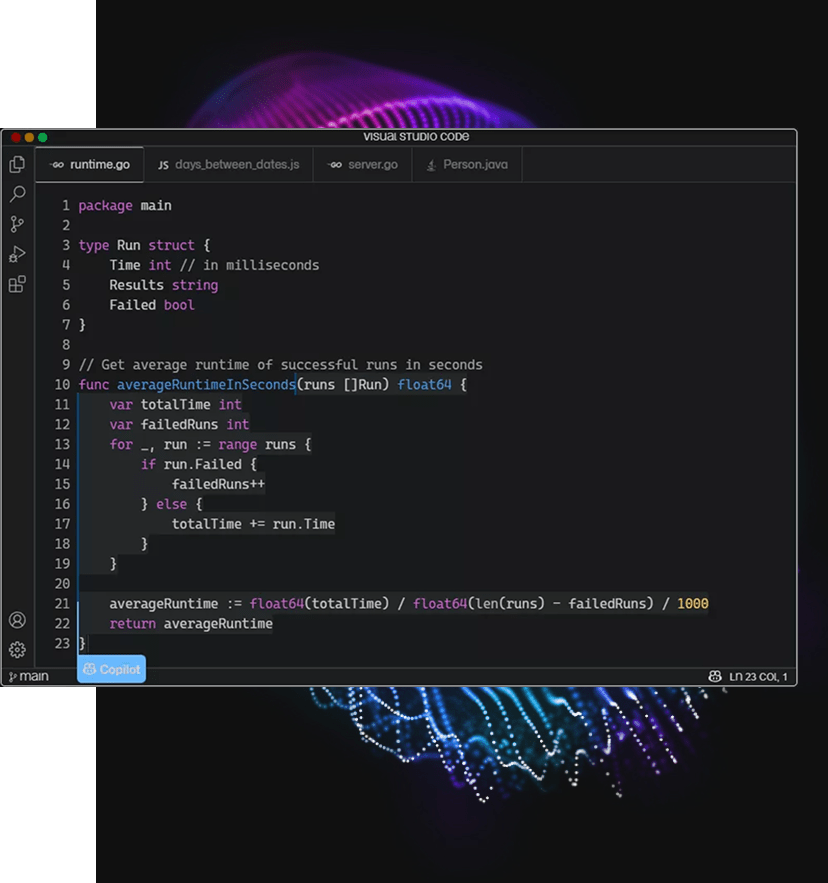828x883 pixels.
Task: Open the Manage settings gear icon
Action: pos(17,650)
